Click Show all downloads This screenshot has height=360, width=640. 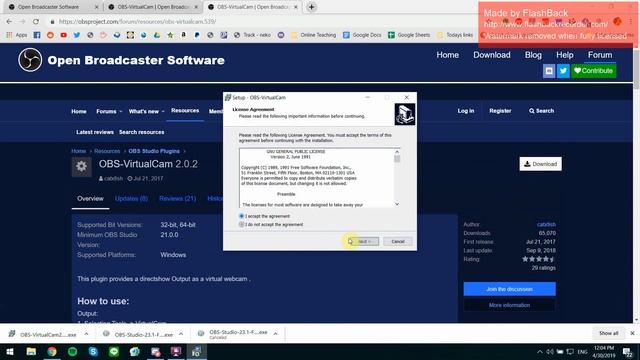[x=608, y=333]
